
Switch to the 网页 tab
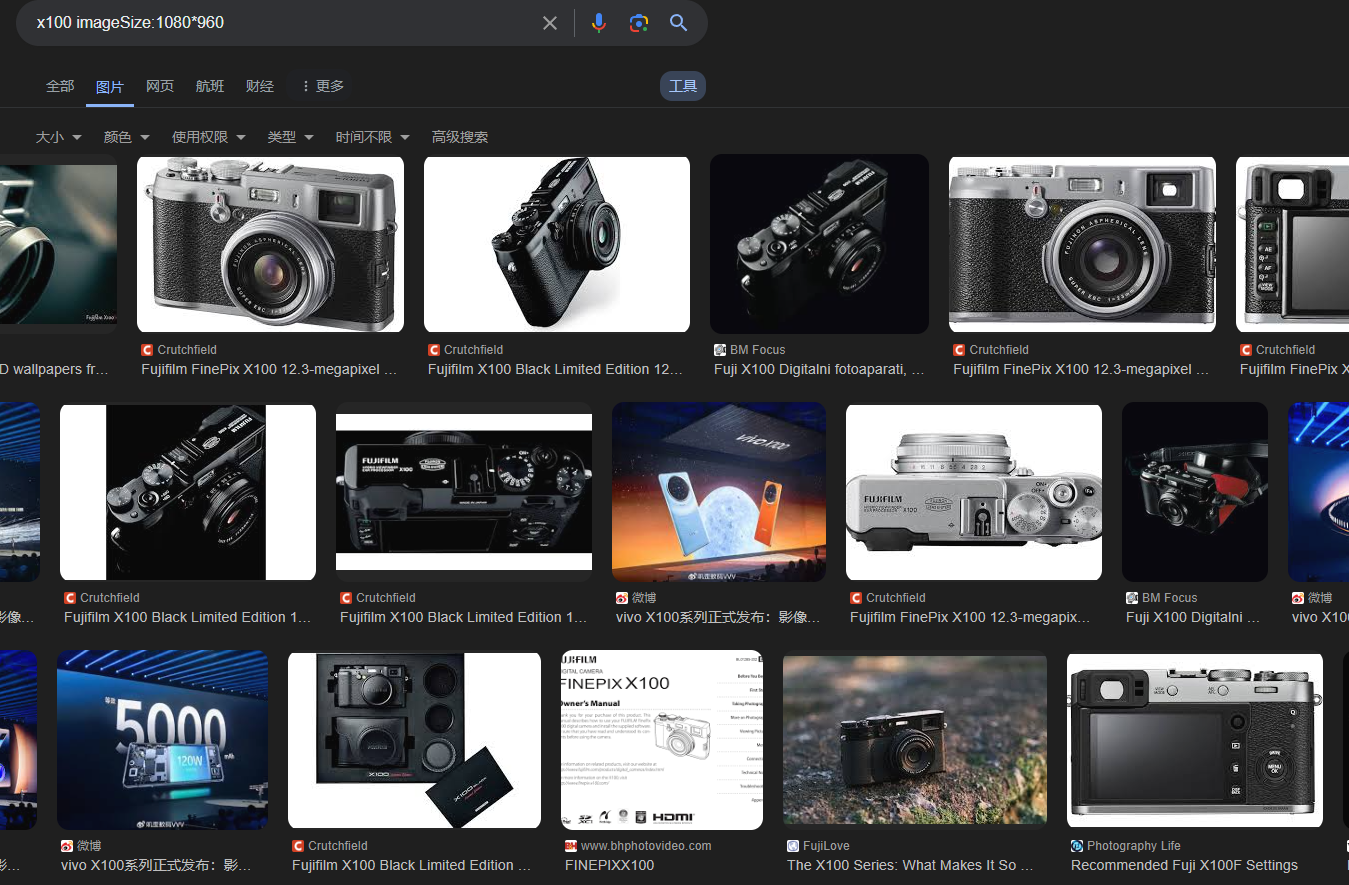pyautogui.click(x=160, y=86)
